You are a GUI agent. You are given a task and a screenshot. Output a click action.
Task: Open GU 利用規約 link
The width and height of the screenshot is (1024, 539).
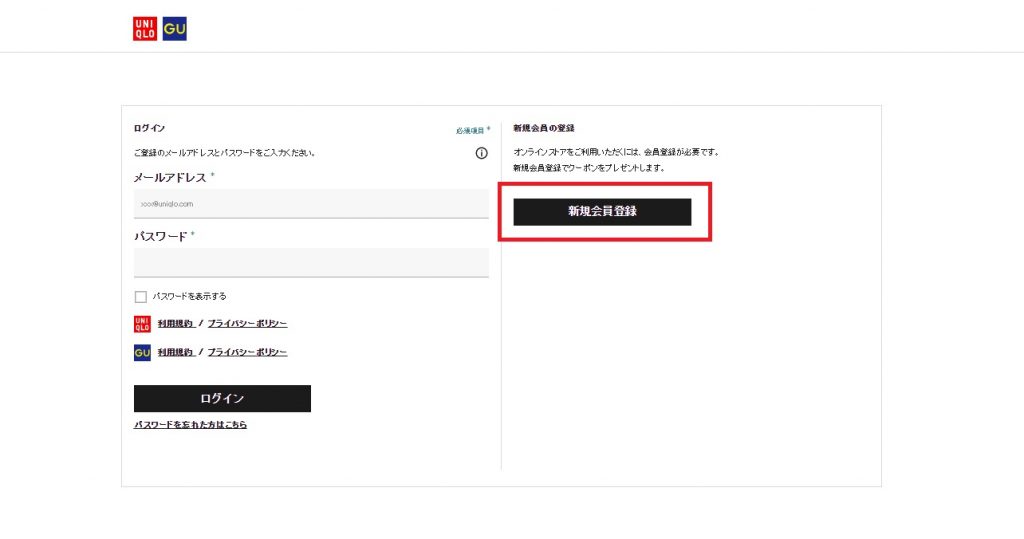click(x=176, y=353)
